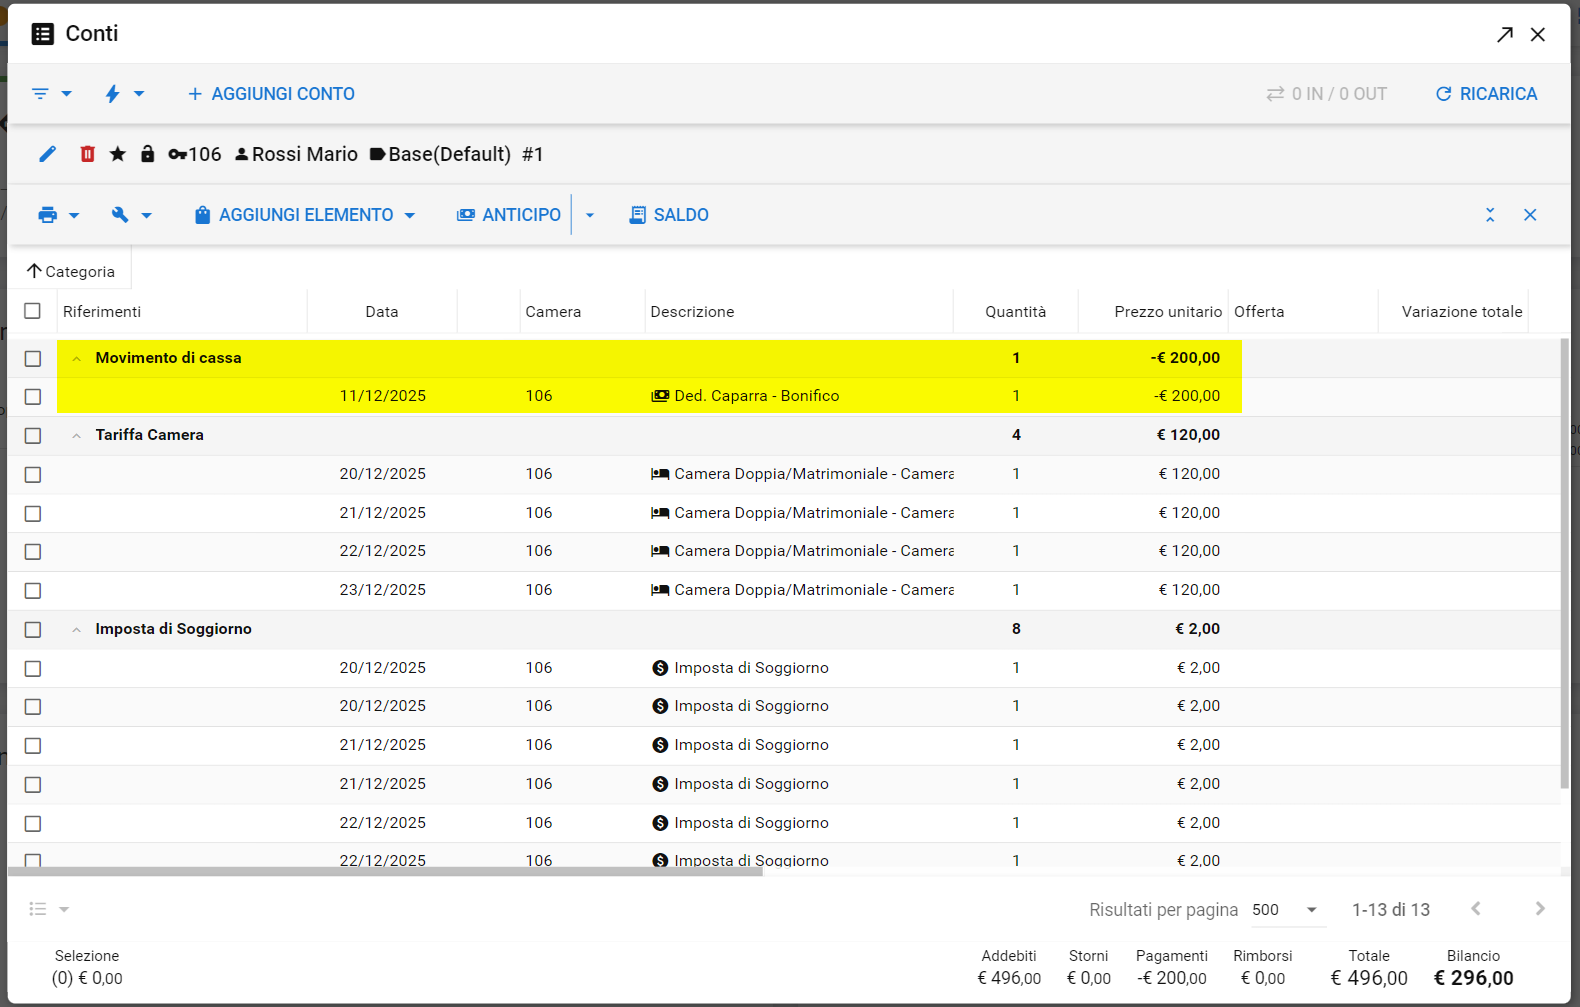Select the Ded. Caparra - Bonifico row checkbox
The image size is (1580, 1007).
point(33,396)
